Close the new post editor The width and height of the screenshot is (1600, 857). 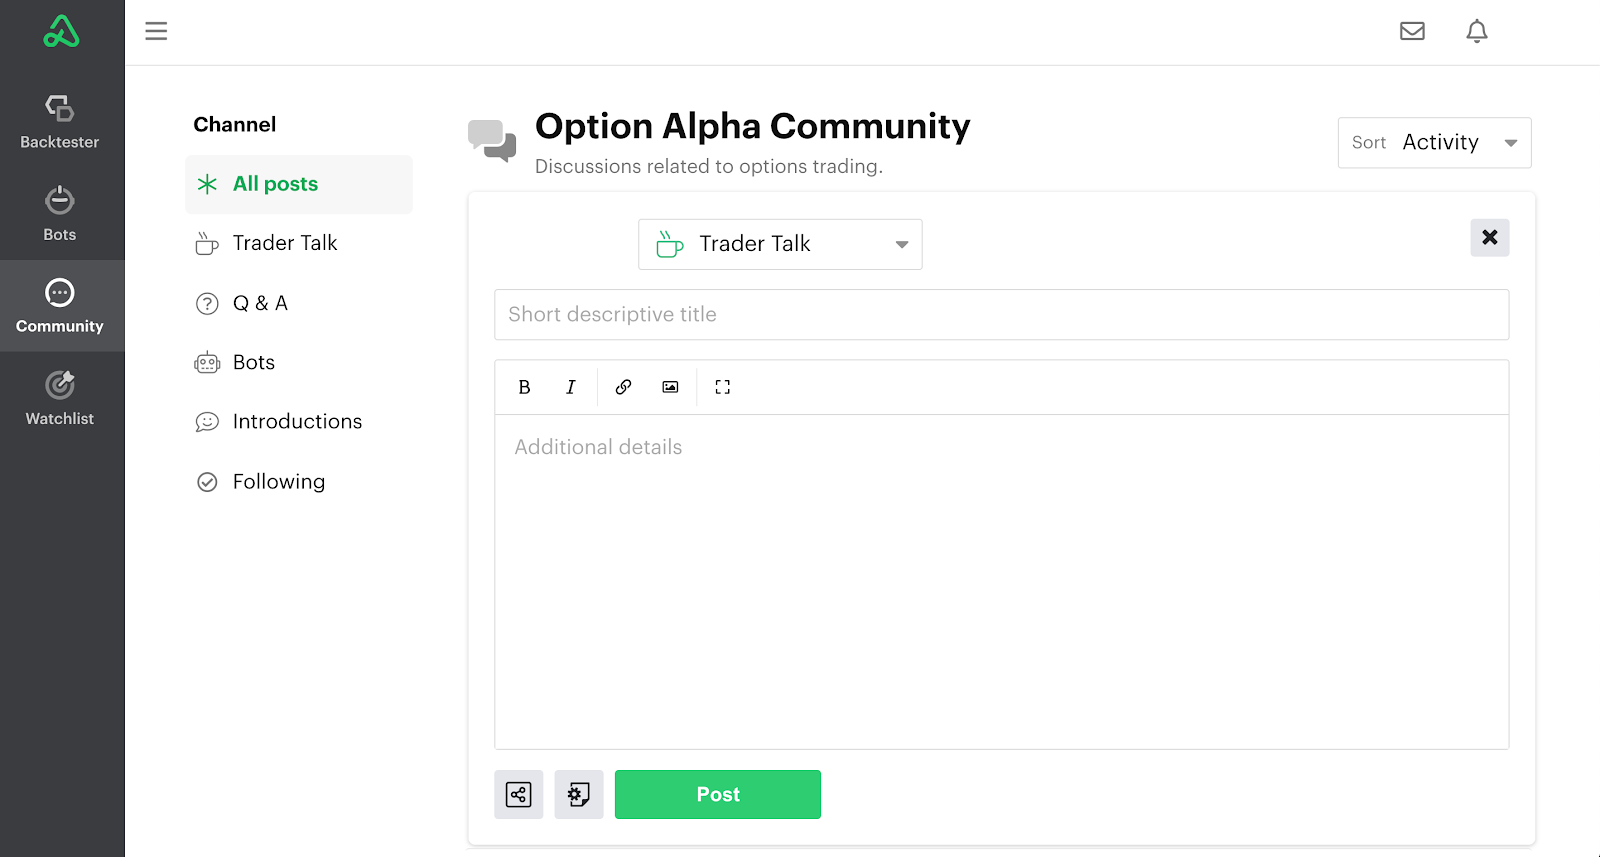point(1489,237)
